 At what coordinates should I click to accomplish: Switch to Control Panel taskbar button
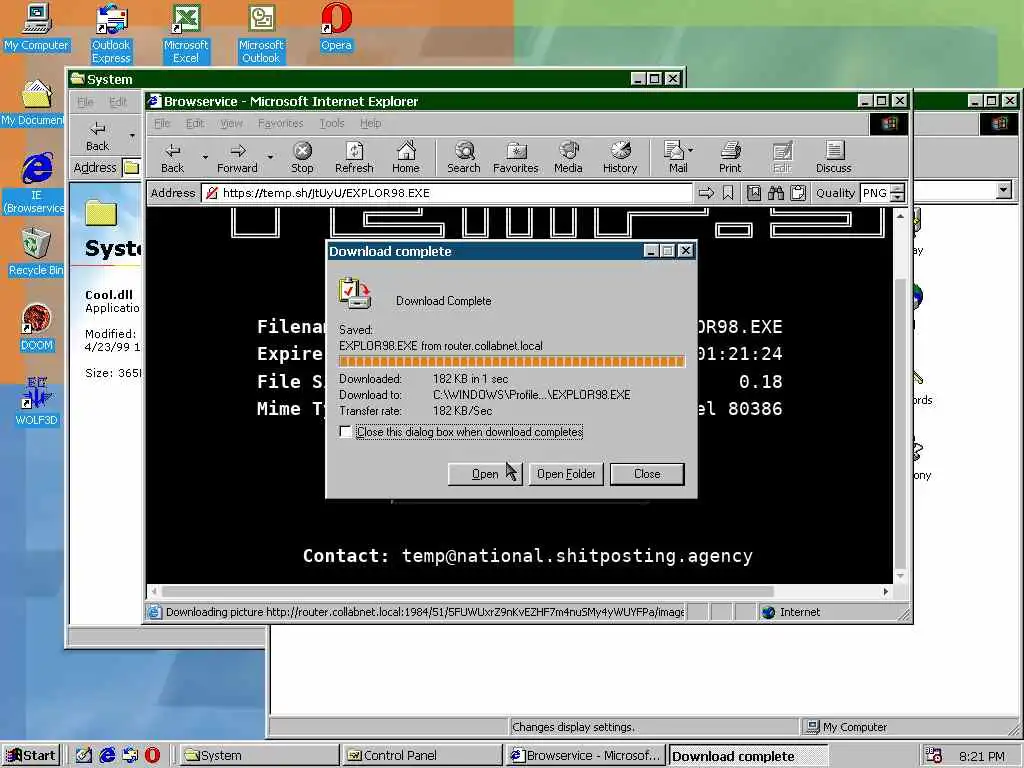click(421, 755)
